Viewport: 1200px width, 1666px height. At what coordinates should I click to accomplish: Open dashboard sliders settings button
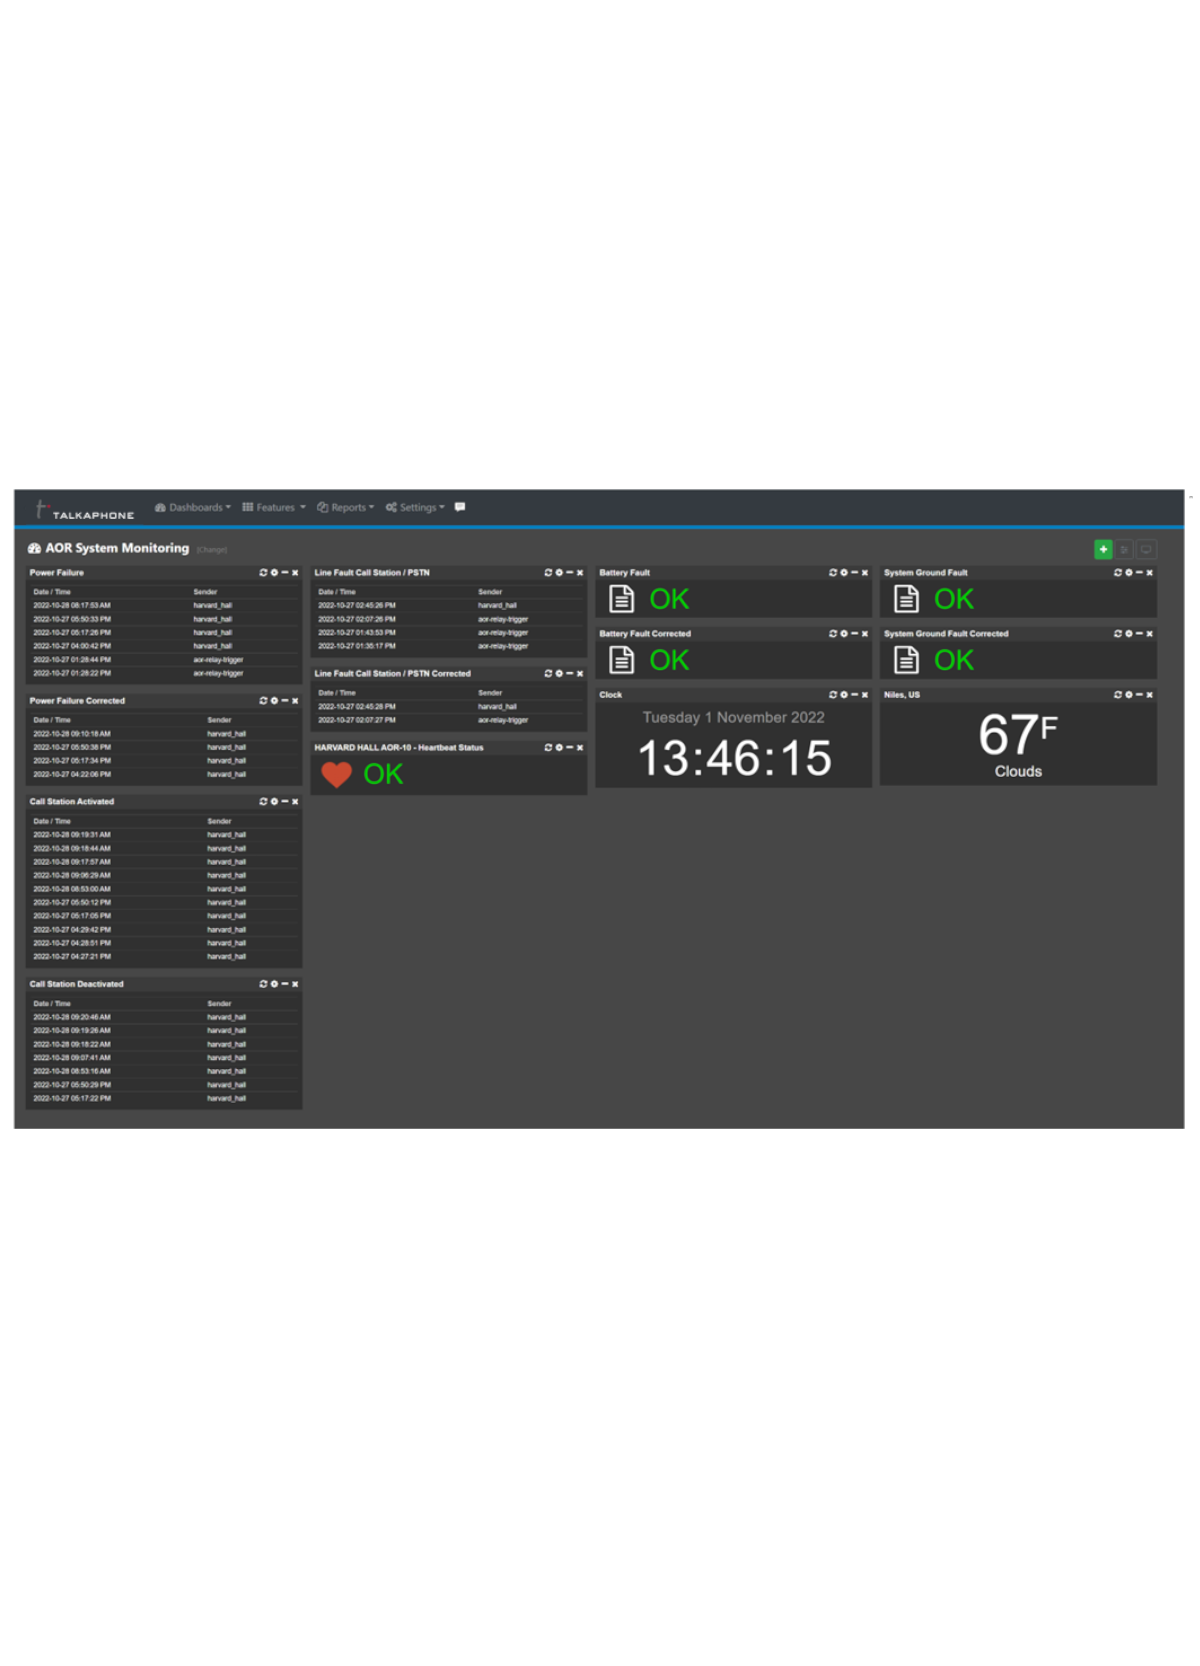pyautogui.click(x=1124, y=549)
